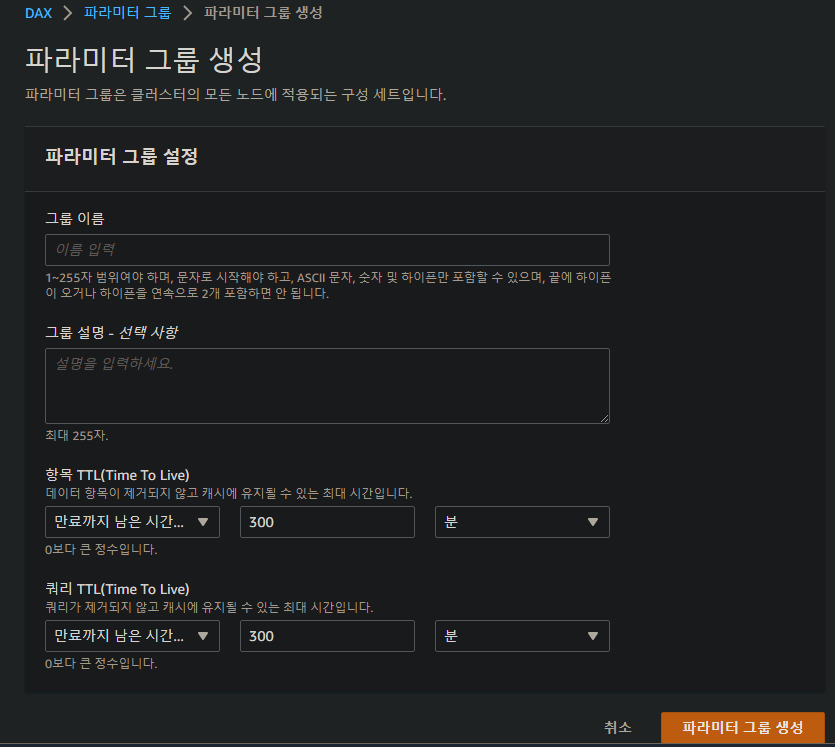Click the orange 파라미터 그룹 생성 button
This screenshot has width=835, height=747.
[x=742, y=727]
